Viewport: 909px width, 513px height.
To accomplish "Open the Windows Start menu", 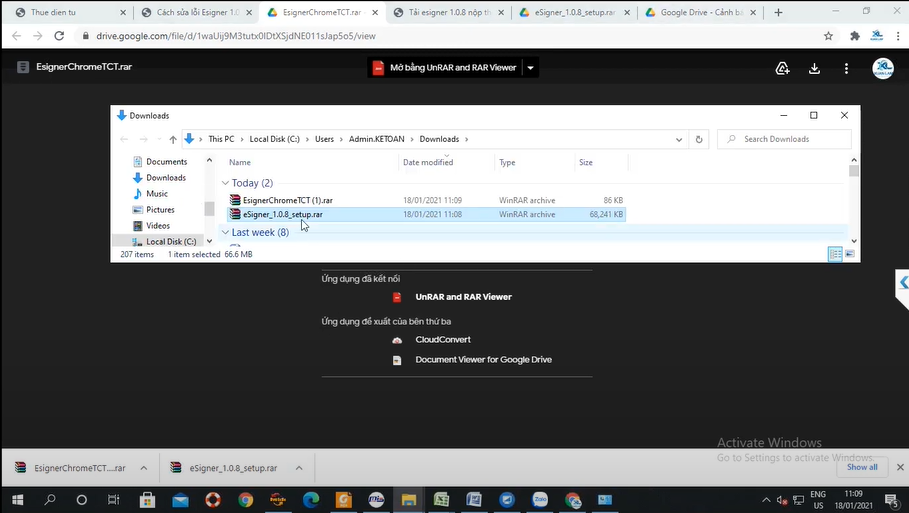I will pos(17,500).
